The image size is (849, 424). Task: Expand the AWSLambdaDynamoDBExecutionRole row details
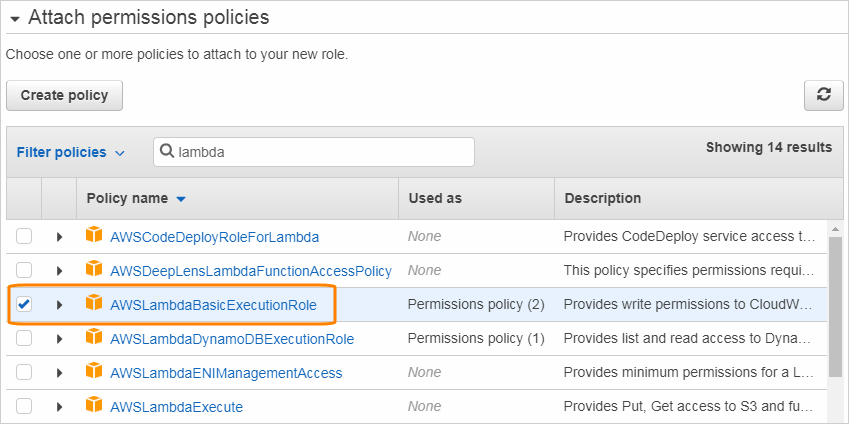tap(59, 338)
